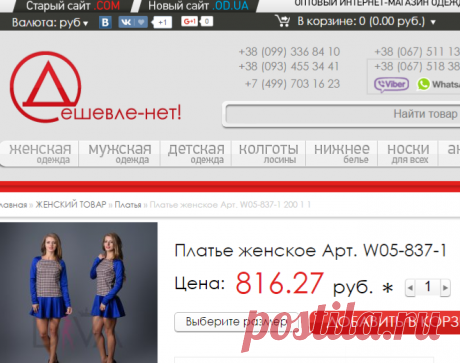The width and height of the screenshot is (460, 363).
Task: Open 'детская одежда' menu
Action: click(196, 153)
